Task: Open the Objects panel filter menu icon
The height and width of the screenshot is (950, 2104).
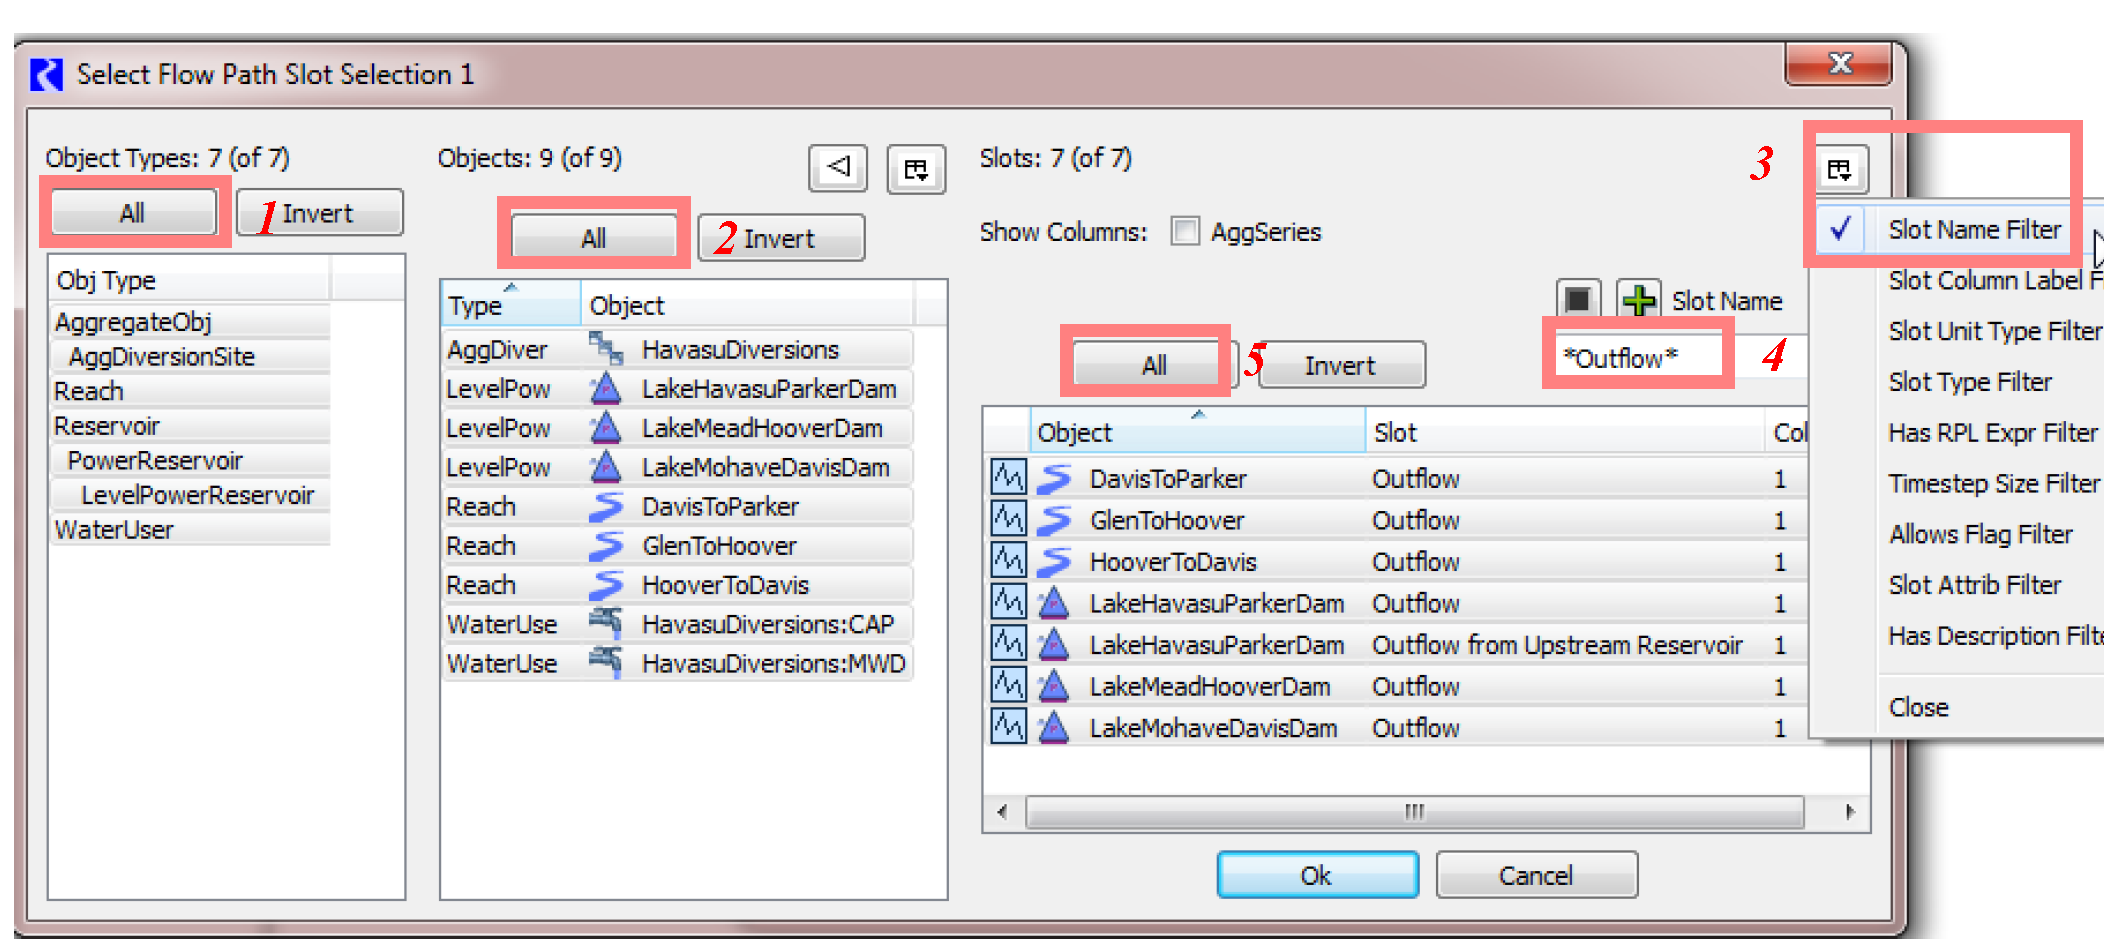Action: 916,169
